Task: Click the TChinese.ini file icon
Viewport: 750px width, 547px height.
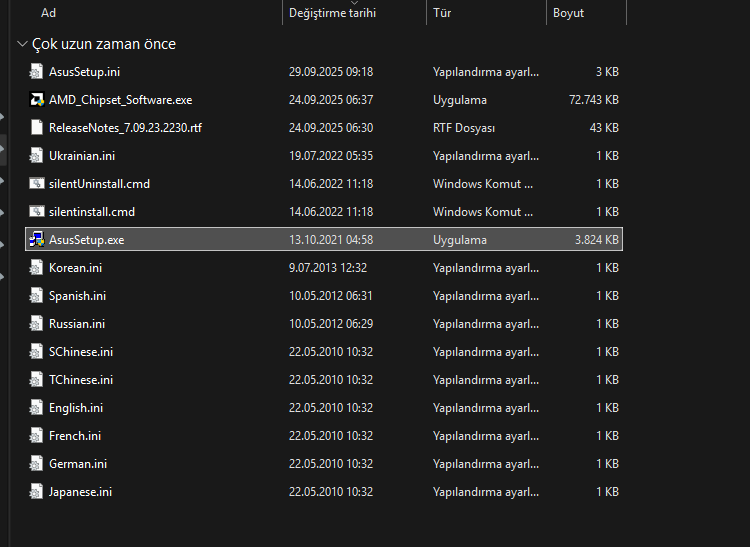Action: (x=36, y=380)
